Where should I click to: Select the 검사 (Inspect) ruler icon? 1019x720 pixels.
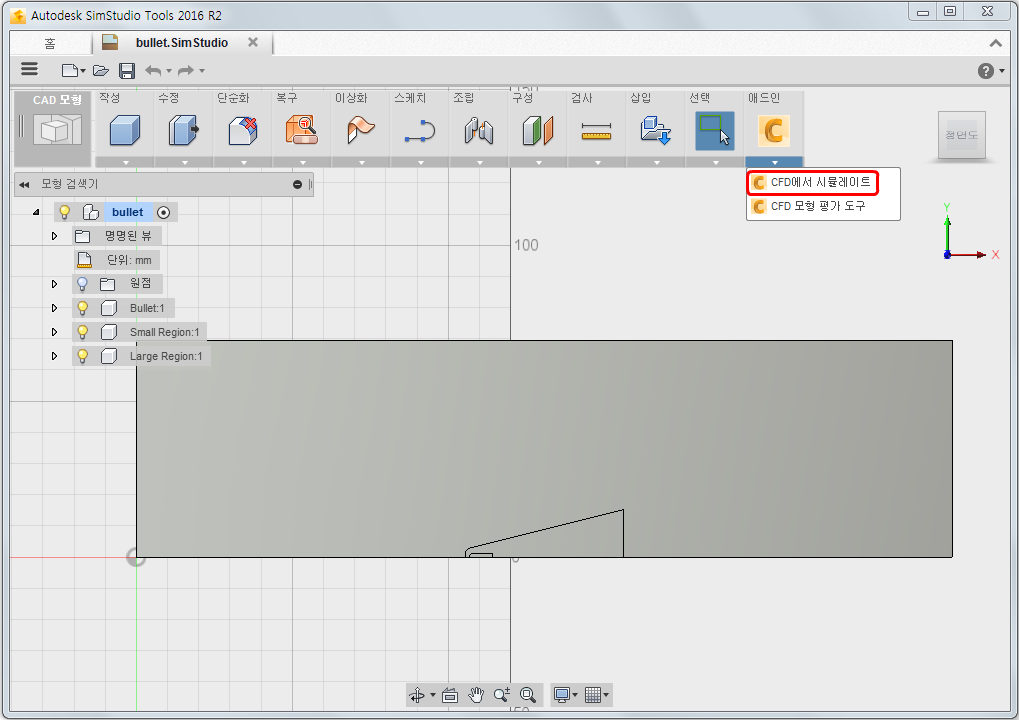pos(597,131)
